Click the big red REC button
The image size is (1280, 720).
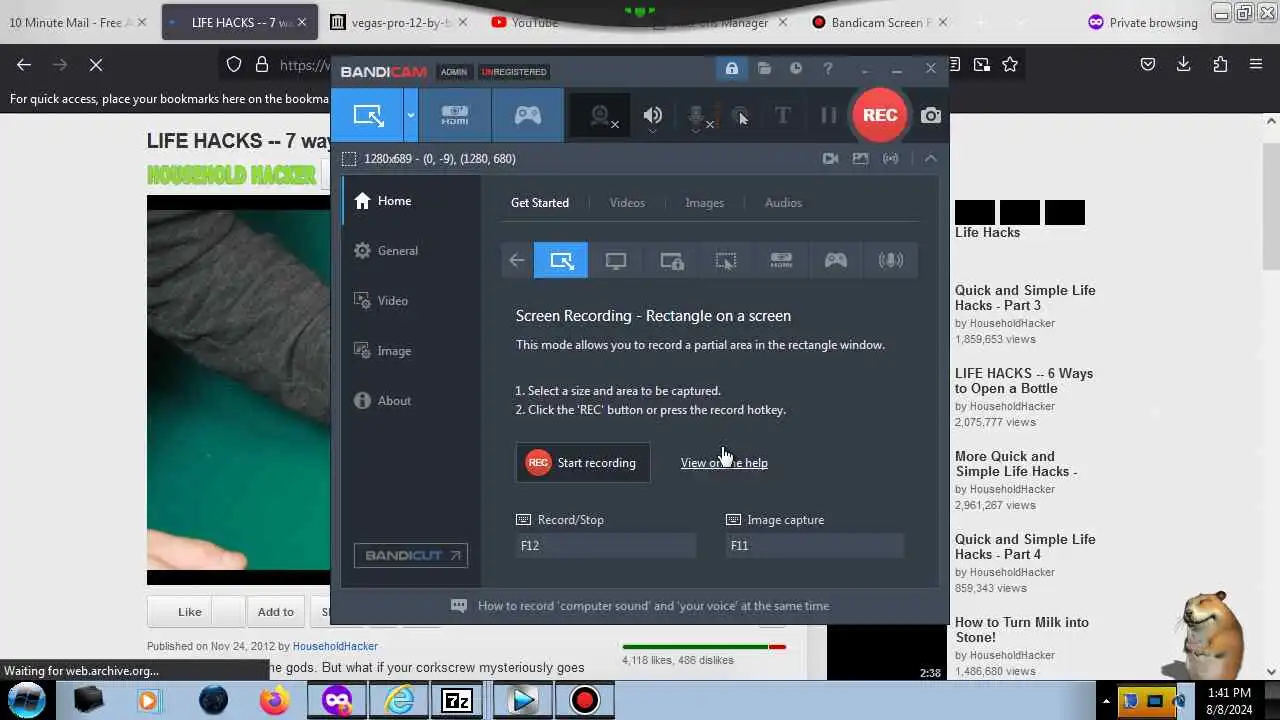coord(880,115)
